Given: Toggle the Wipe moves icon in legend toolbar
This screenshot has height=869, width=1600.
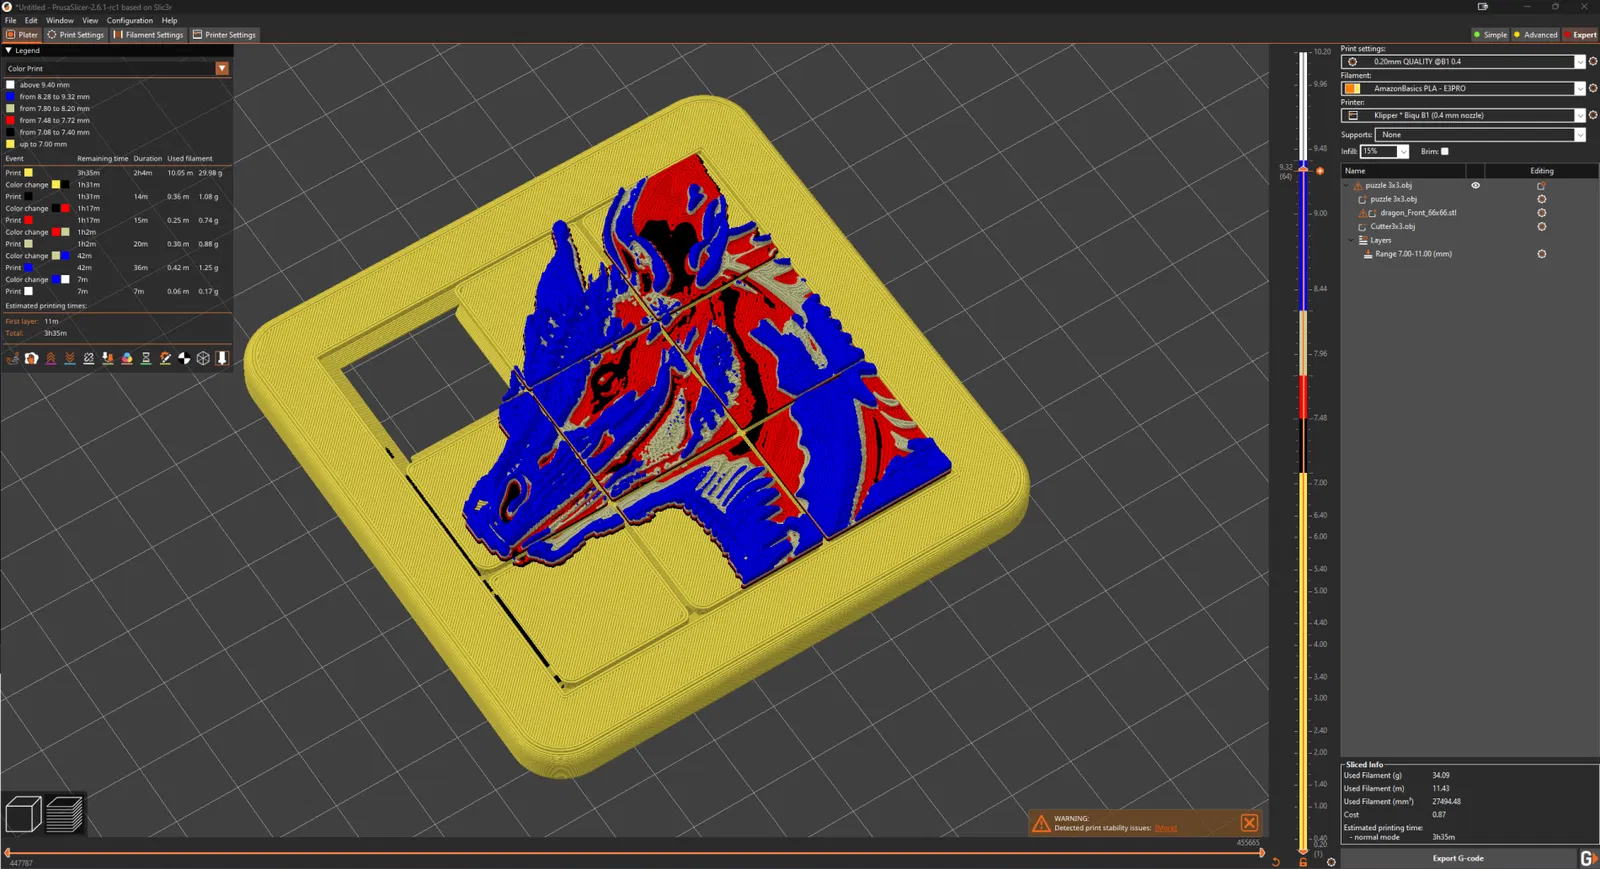Looking at the screenshot, I should [x=32, y=358].
